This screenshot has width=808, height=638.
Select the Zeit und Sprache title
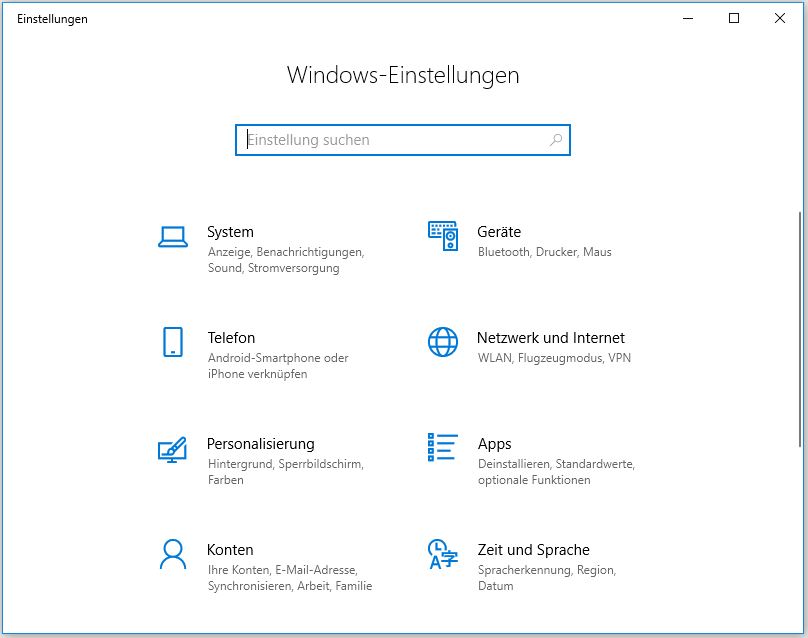point(533,550)
